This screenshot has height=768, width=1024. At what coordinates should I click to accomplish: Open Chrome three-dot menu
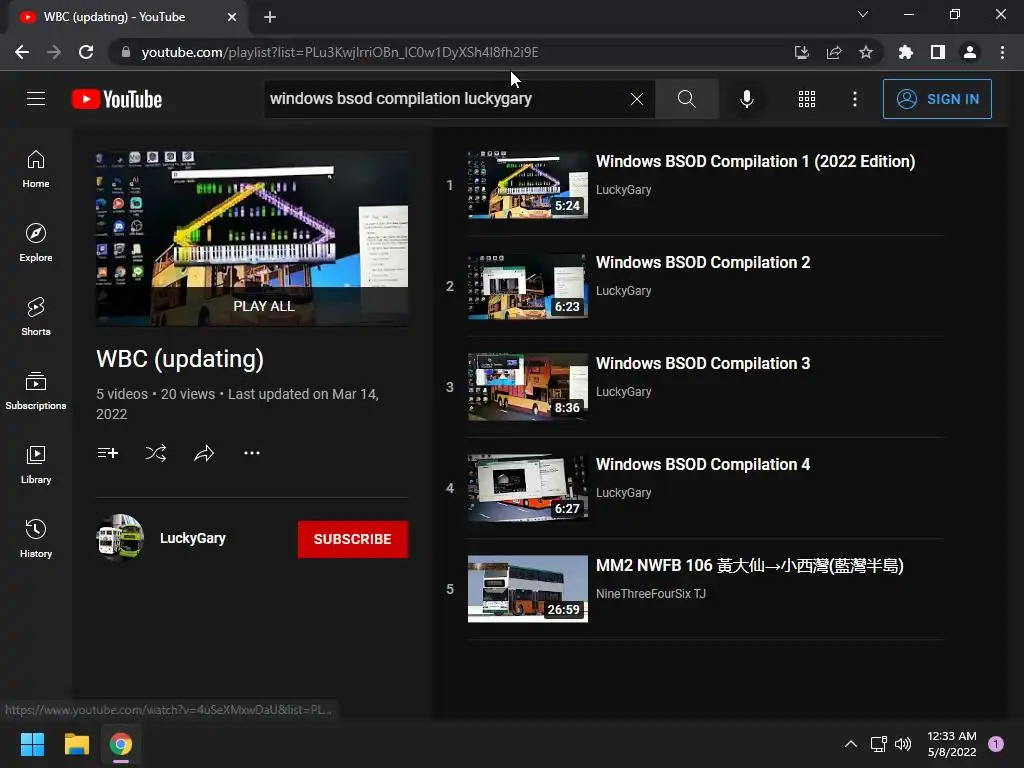(1002, 52)
